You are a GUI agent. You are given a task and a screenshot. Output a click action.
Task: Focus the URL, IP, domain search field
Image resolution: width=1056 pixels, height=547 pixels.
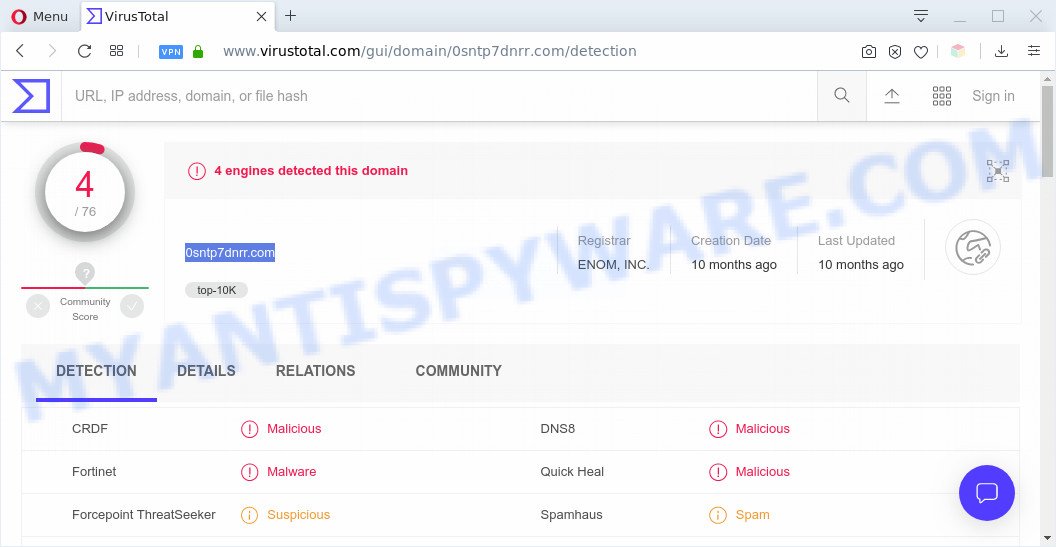tap(439, 96)
